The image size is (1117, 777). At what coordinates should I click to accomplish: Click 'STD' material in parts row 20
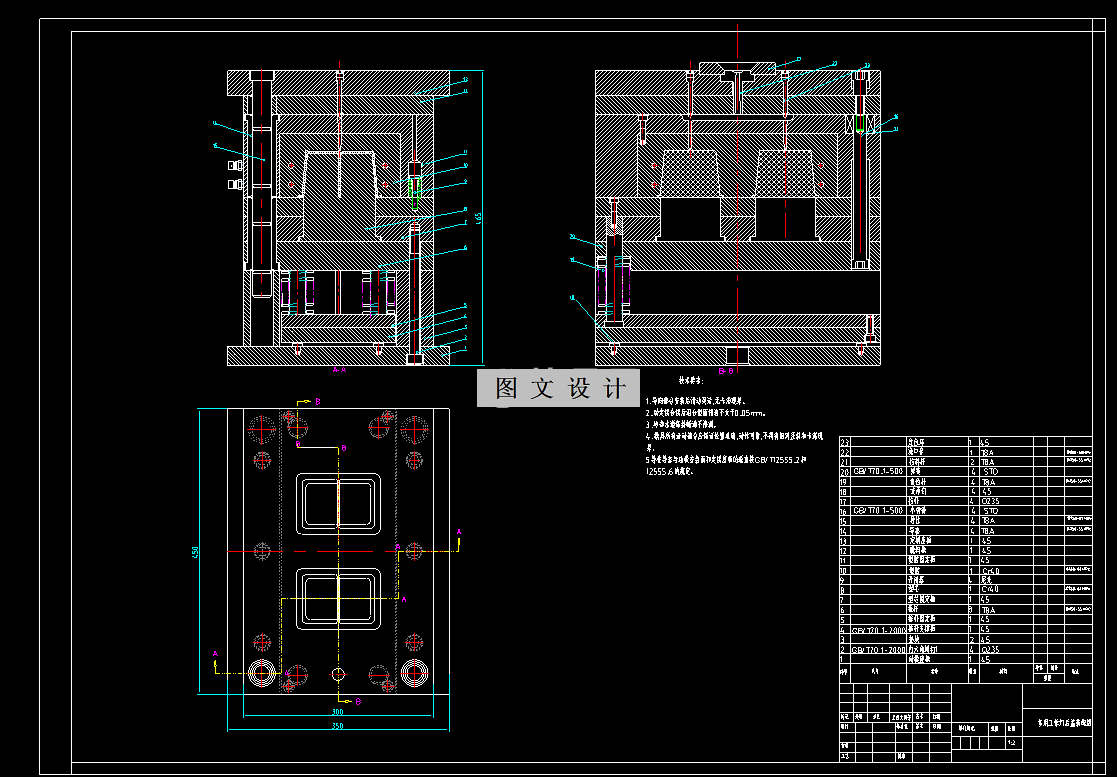click(990, 471)
